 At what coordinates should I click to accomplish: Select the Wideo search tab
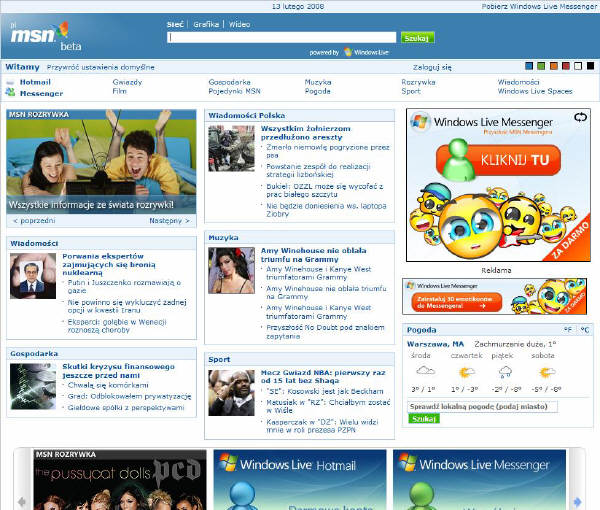(x=240, y=24)
